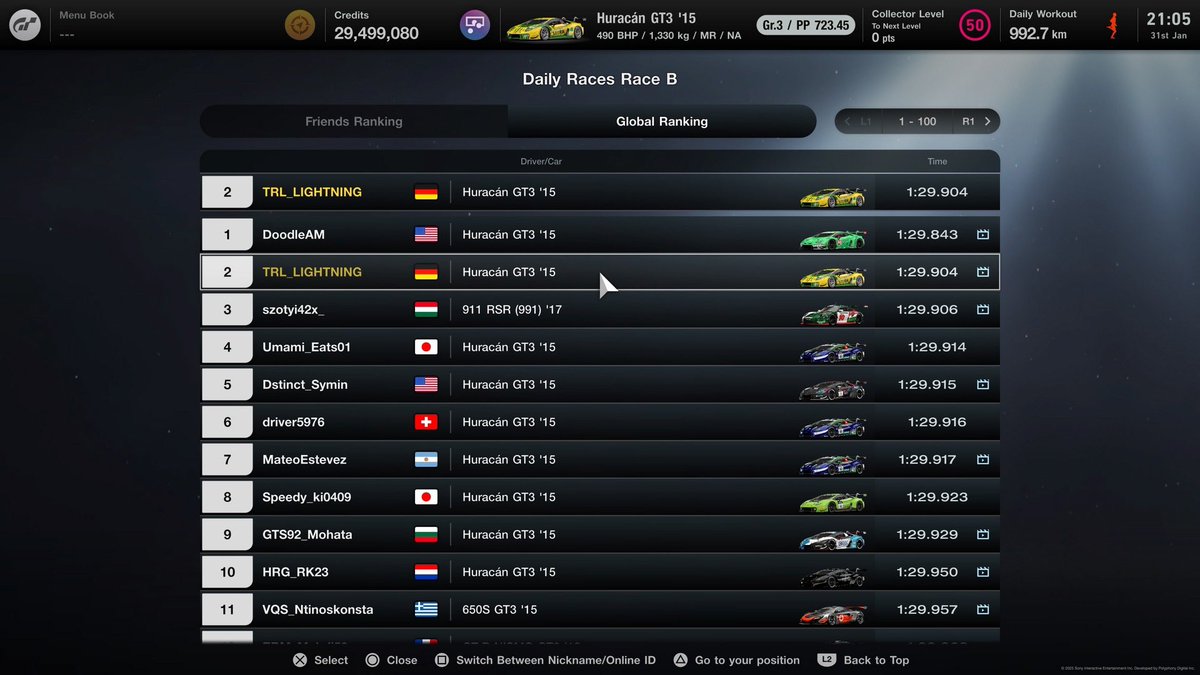Open szotyi42x_'s replay icon
The image size is (1200, 675).
pyautogui.click(x=983, y=309)
